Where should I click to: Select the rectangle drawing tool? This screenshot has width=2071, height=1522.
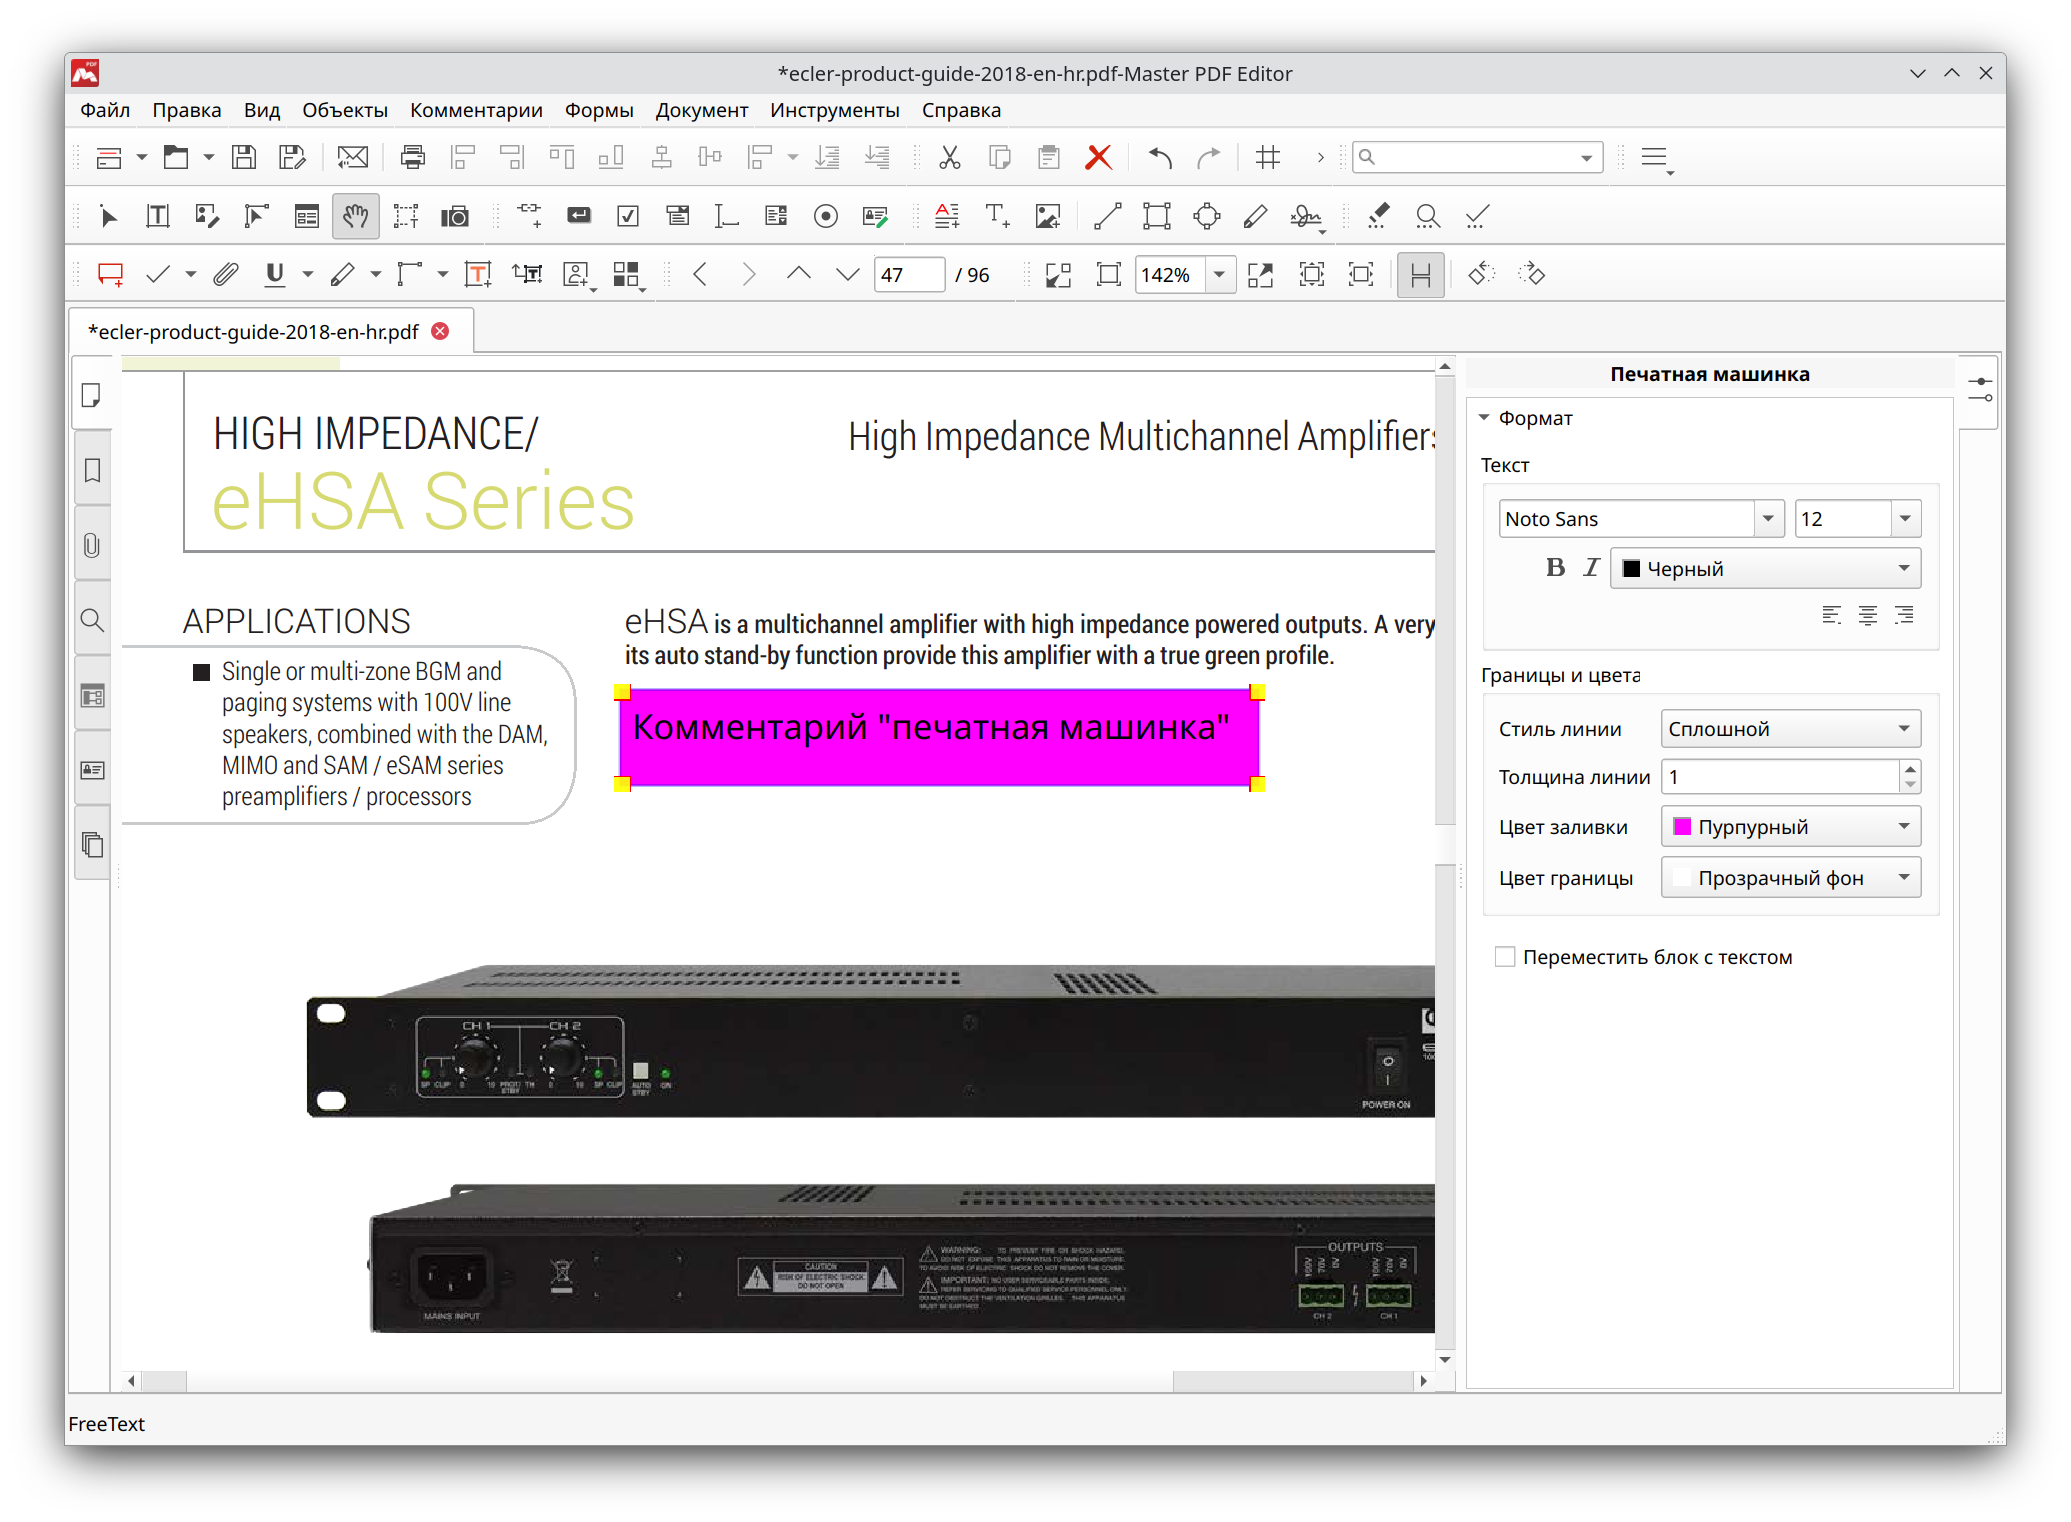(1157, 216)
